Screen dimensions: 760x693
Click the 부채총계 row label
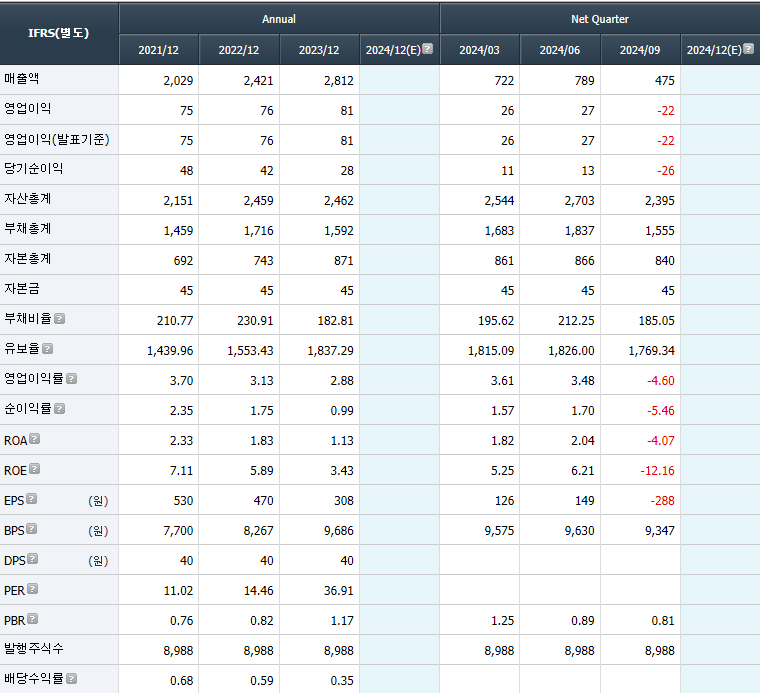coord(28,229)
